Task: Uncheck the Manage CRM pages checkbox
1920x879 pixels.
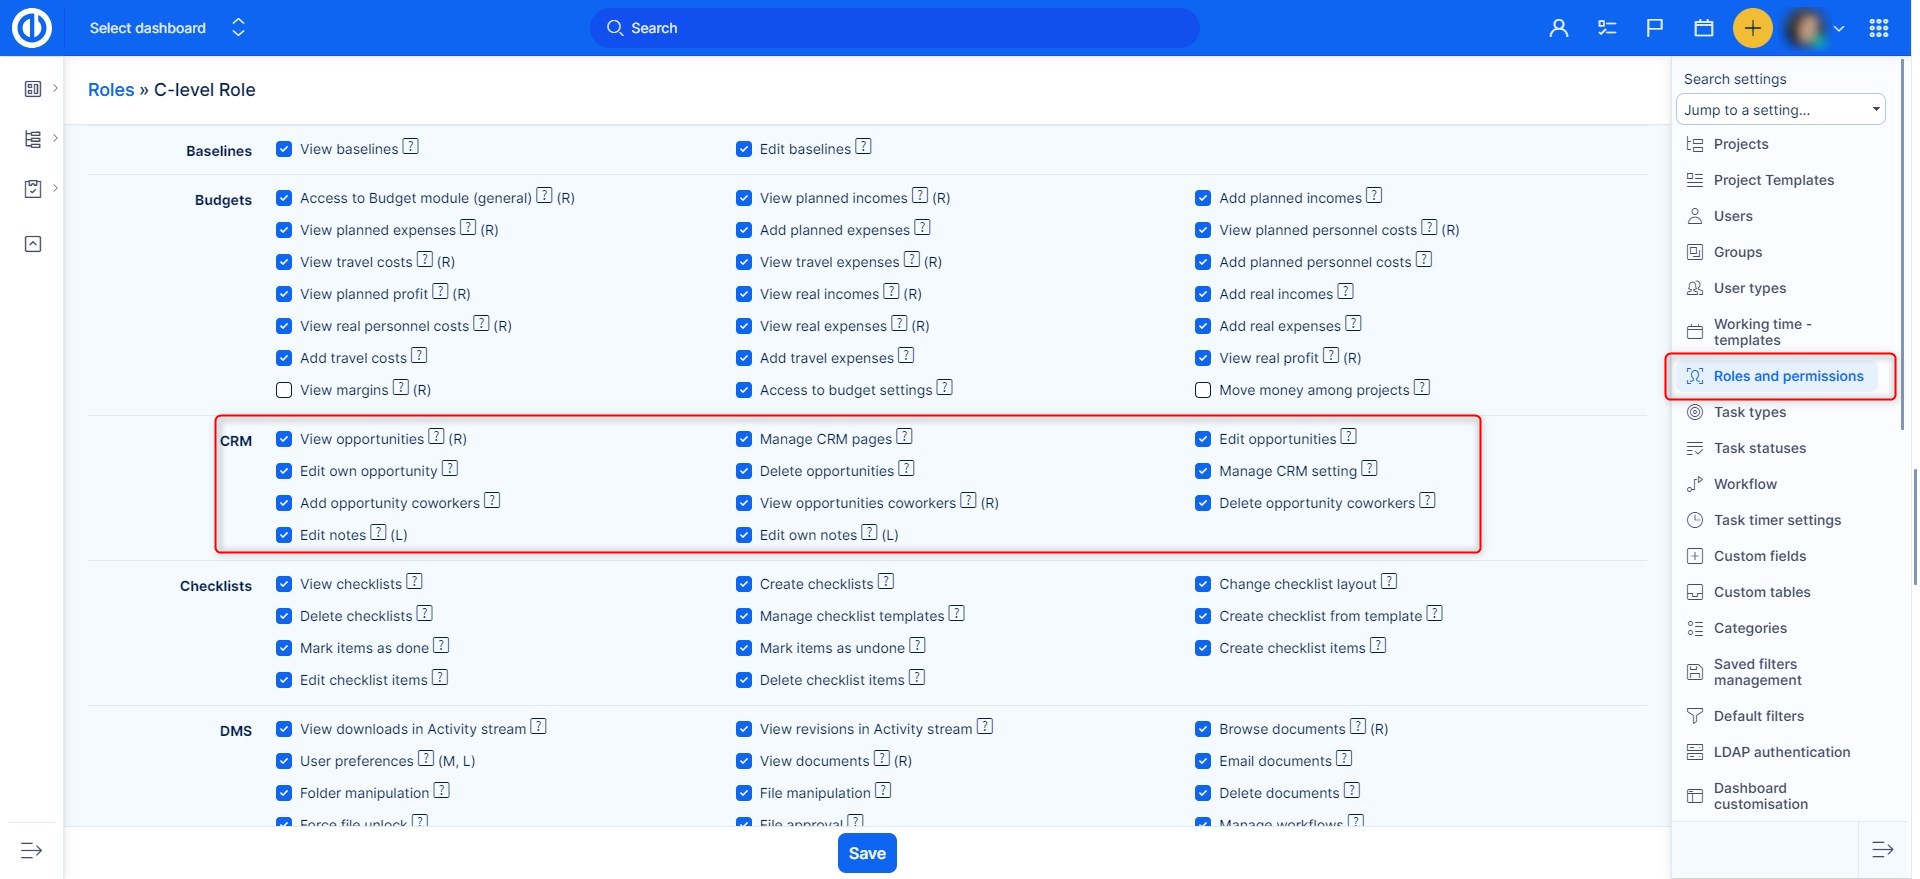Action: 744,439
